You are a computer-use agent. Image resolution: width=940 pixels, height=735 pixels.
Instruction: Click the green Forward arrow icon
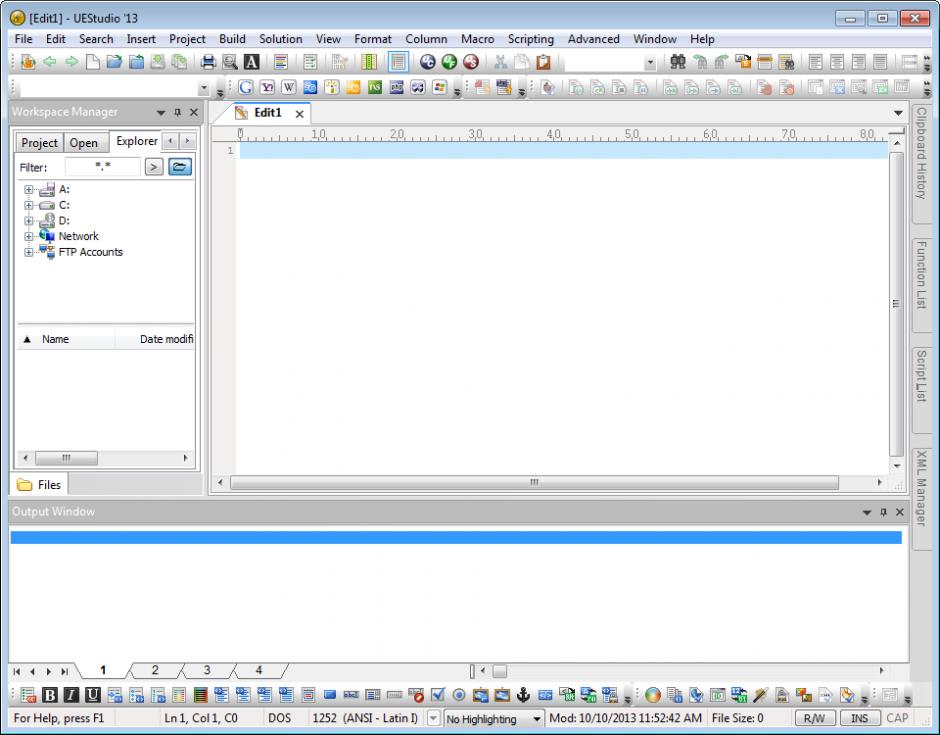click(71, 62)
